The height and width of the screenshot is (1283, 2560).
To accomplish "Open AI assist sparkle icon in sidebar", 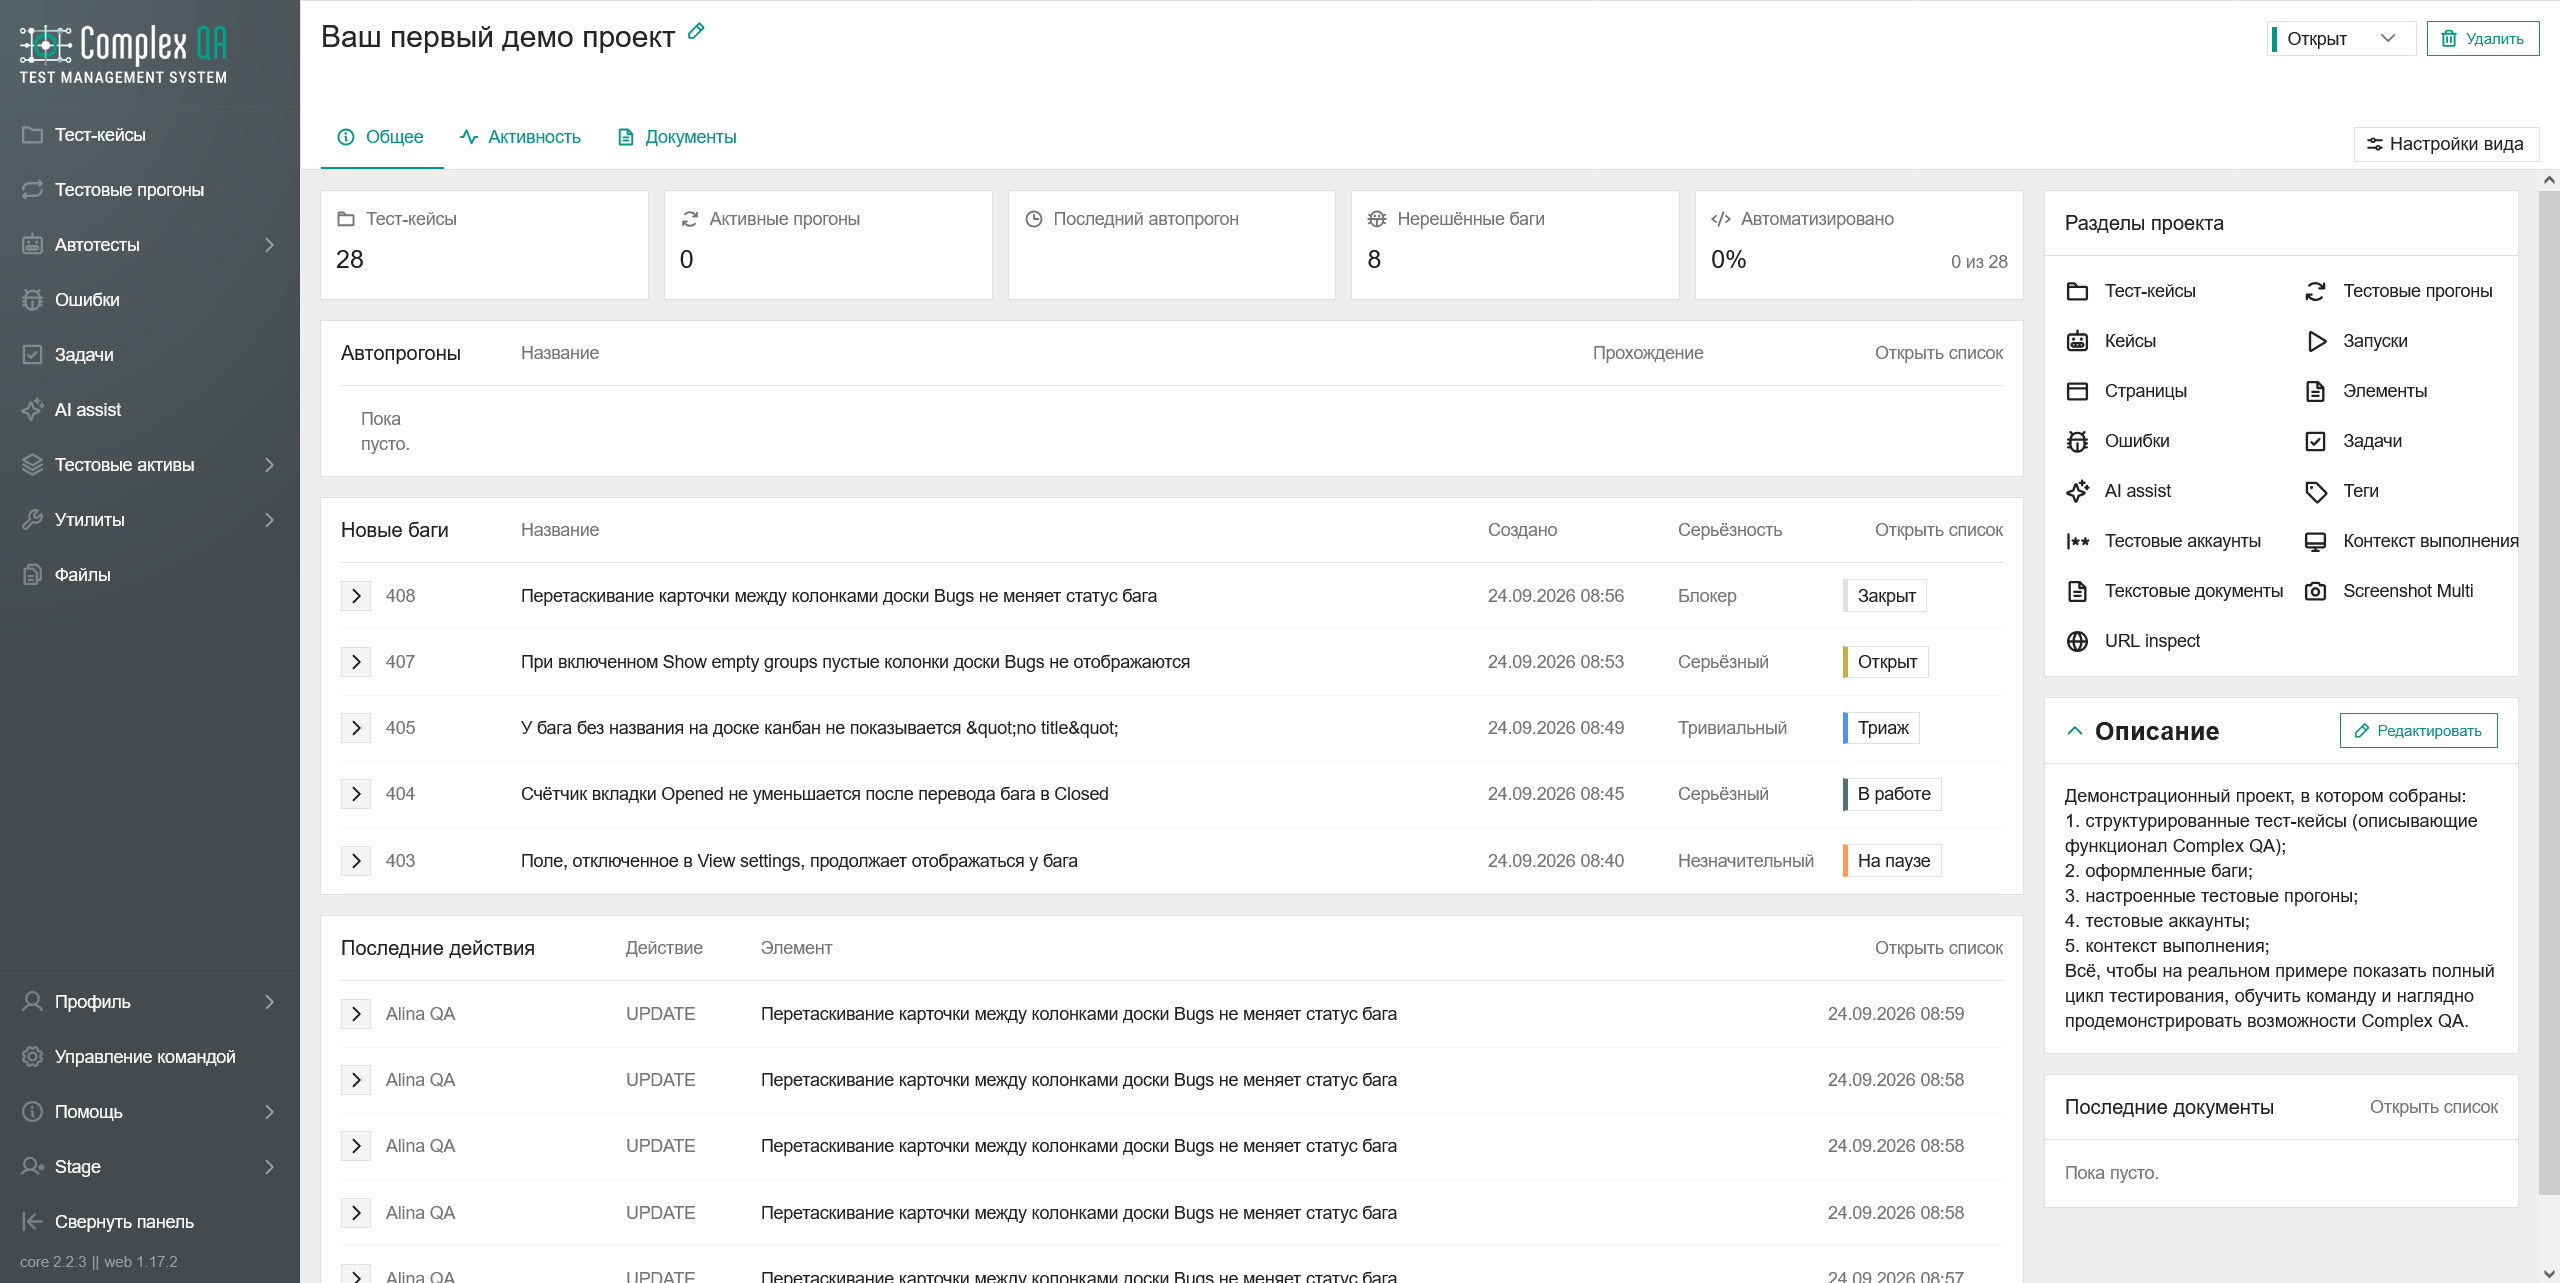I will tap(33, 409).
